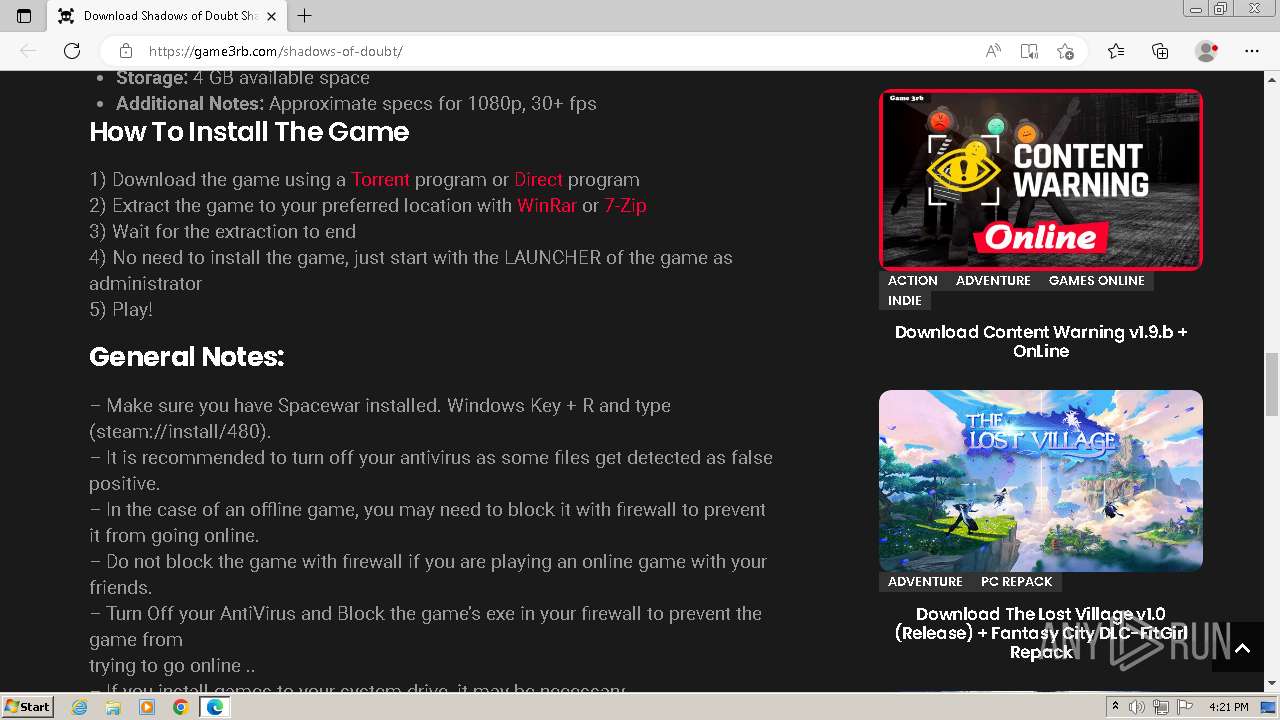Open File Explorer from taskbar

[x=113, y=707]
